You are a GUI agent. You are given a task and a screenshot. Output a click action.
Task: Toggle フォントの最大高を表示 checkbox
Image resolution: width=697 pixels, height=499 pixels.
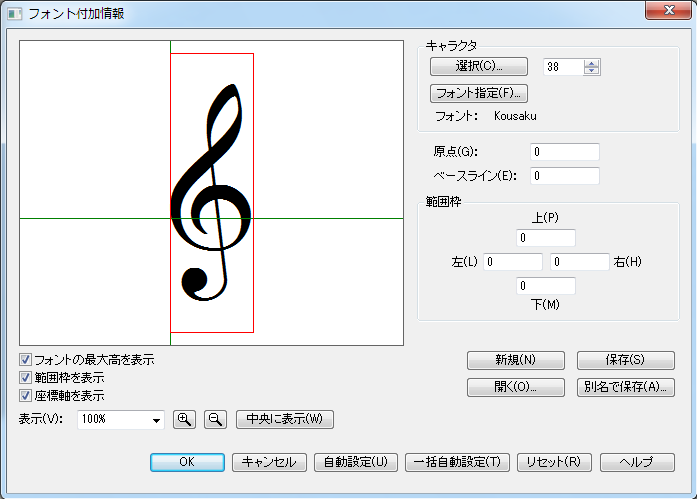coord(25,359)
